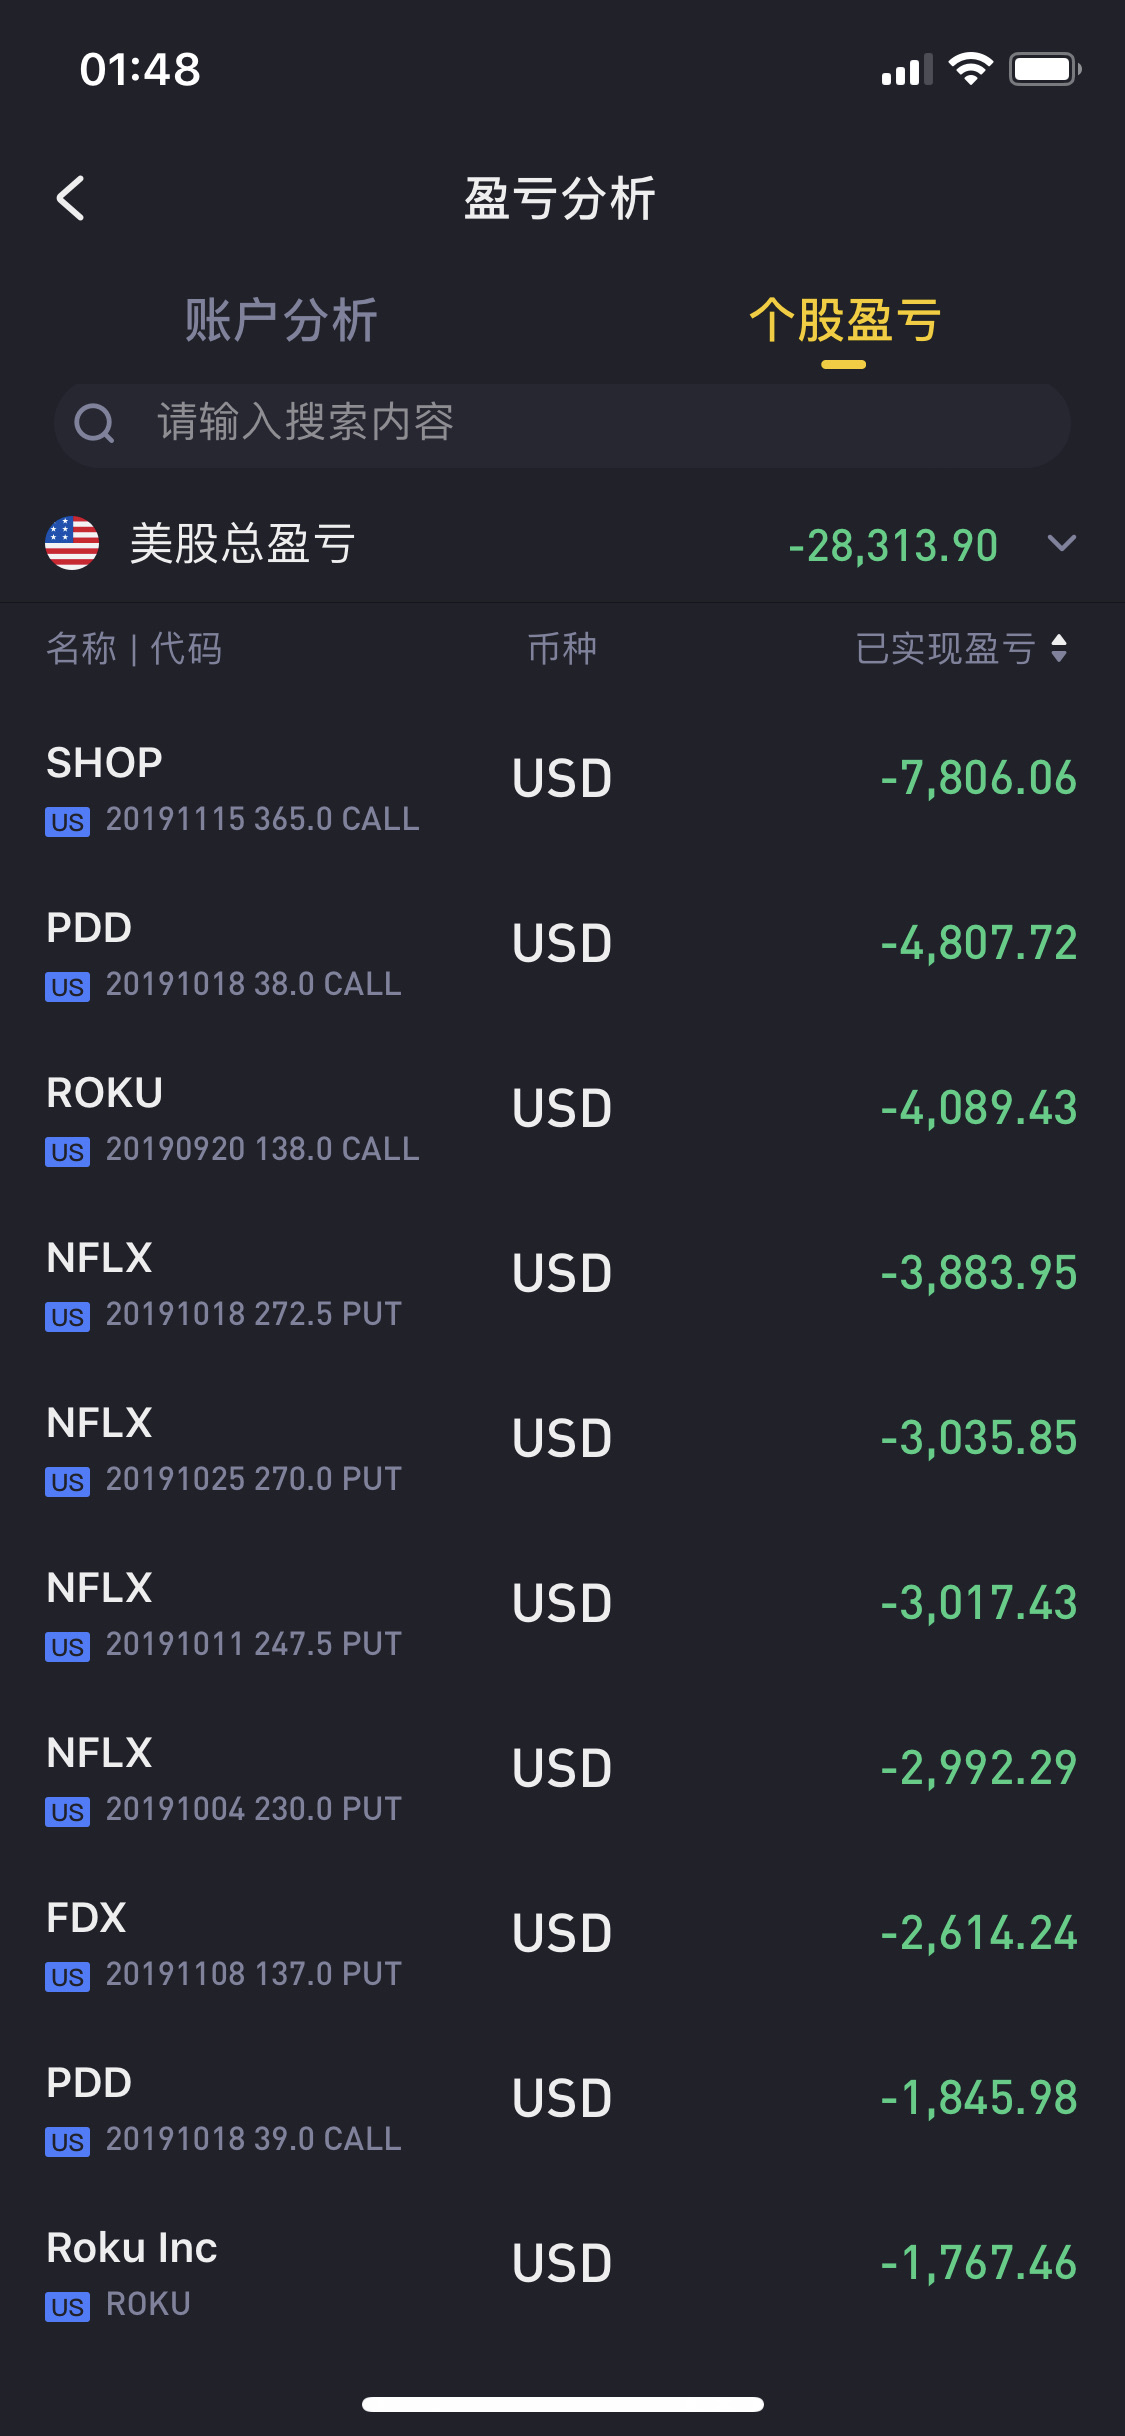Tap the US badge beside Roku Inc ticker
Screen dimensions: 1125x2436
67,2306
